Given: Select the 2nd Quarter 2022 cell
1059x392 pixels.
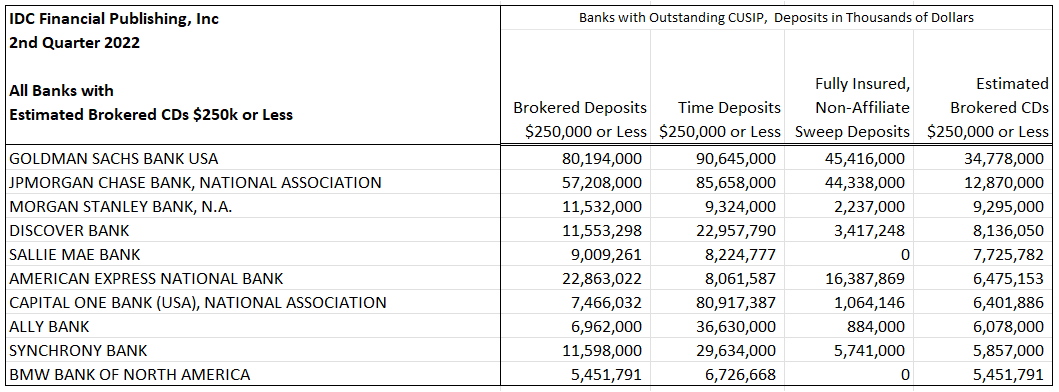Looking at the screenshot, I should [75, 42].
